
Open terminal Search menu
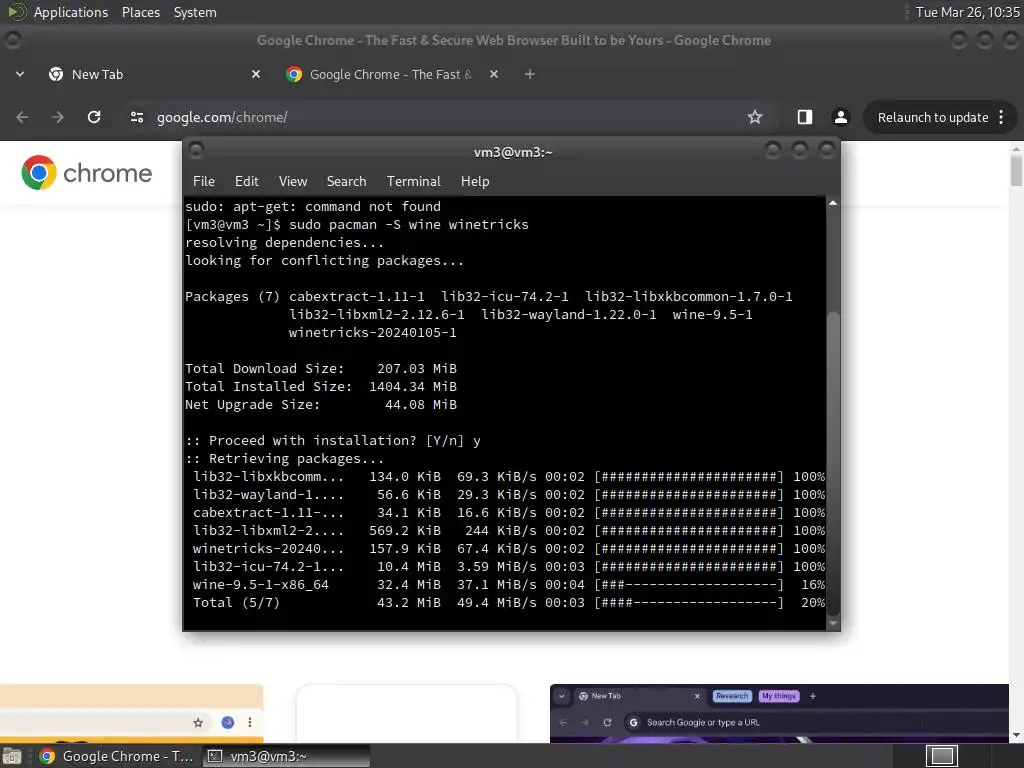[346, 182]
